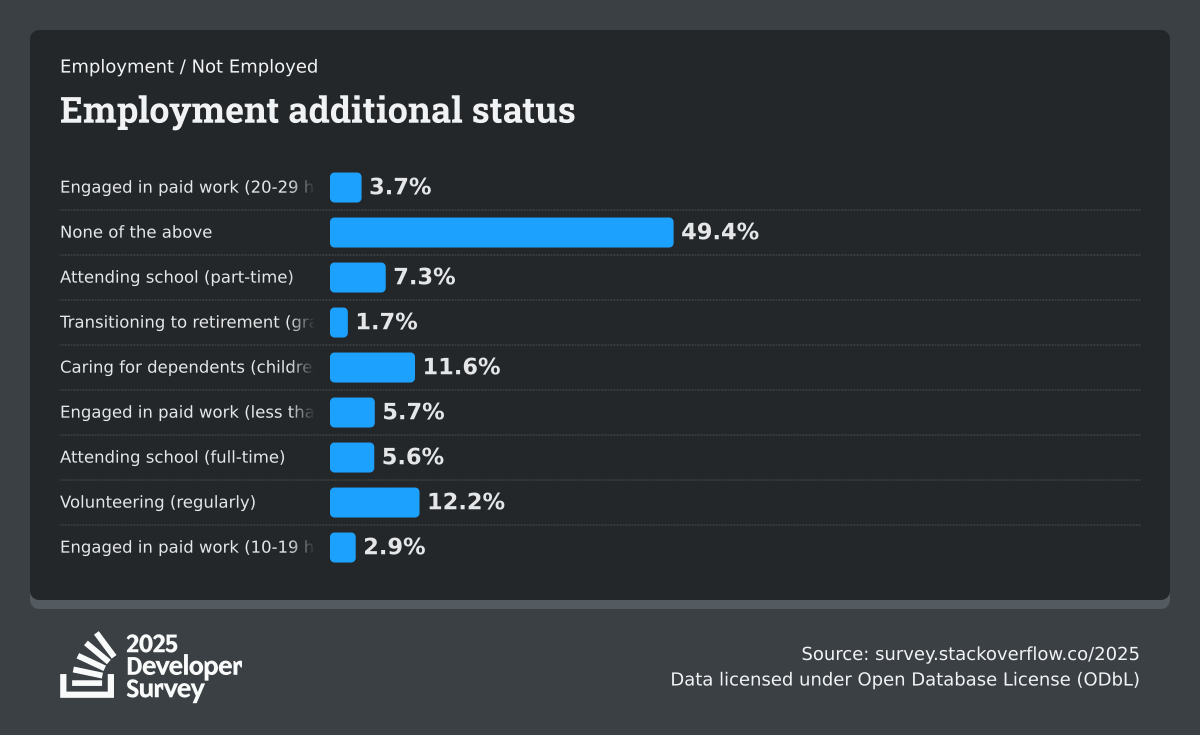Click the 5.7% paid work bar
Image resolution: width=1200 pixels, height=735 pixels.
pyautogui.click(x=352, y=412)
